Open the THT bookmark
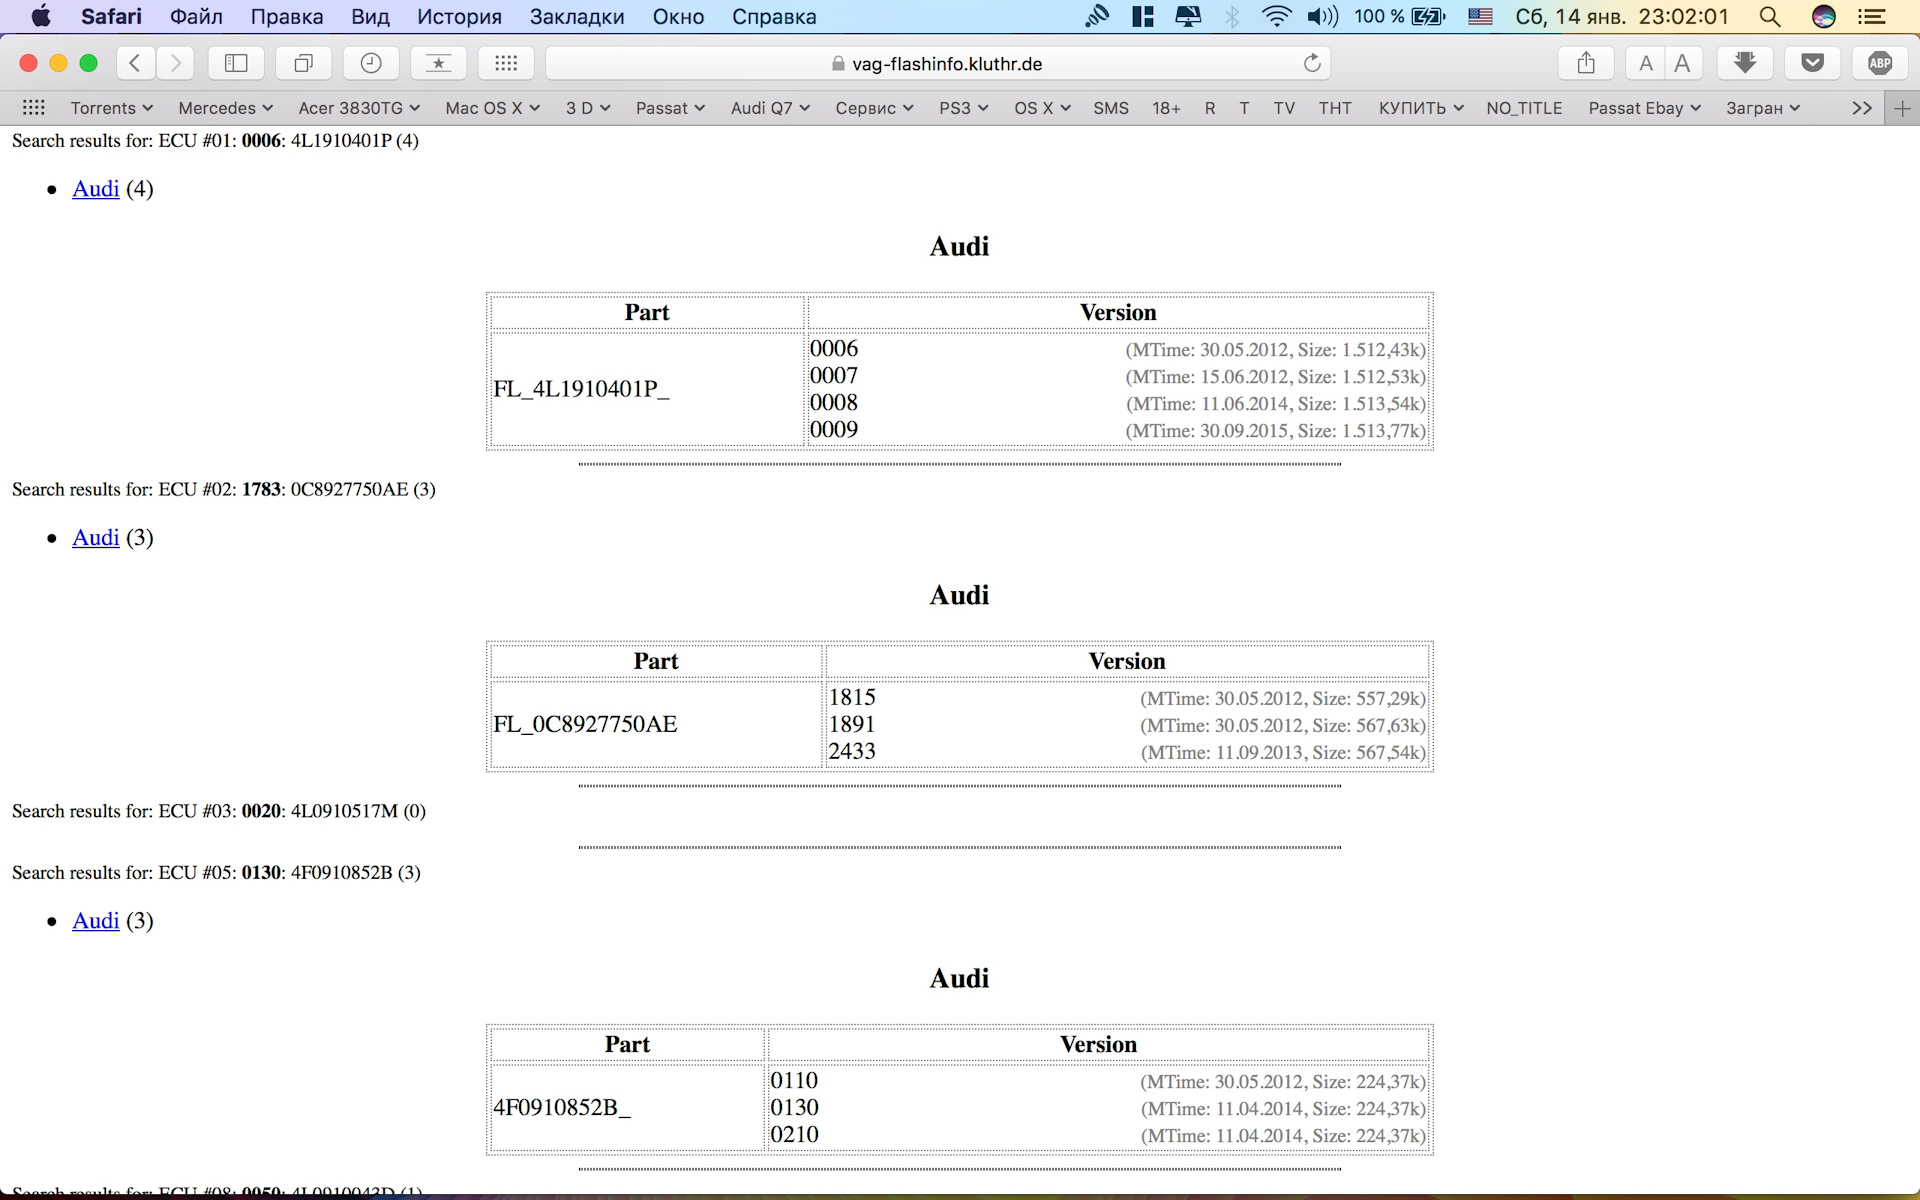 pyautogui.click(x=1335, y=108)
